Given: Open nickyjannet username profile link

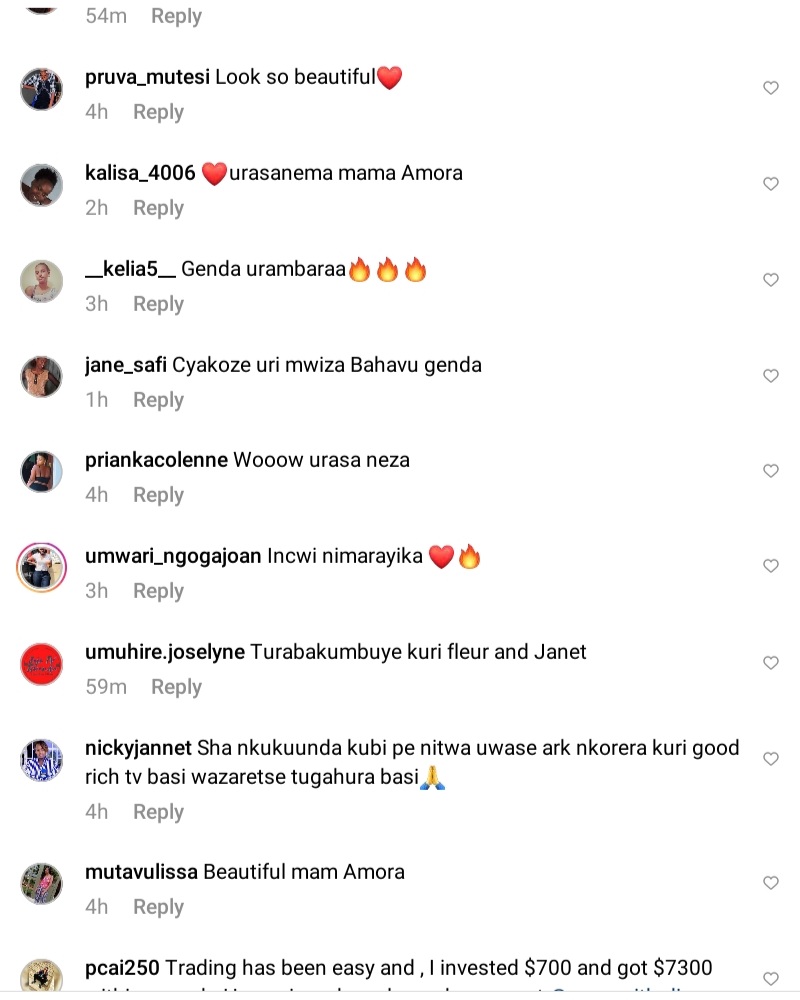Looking at the screenshot, I should (x=138, y=748).
